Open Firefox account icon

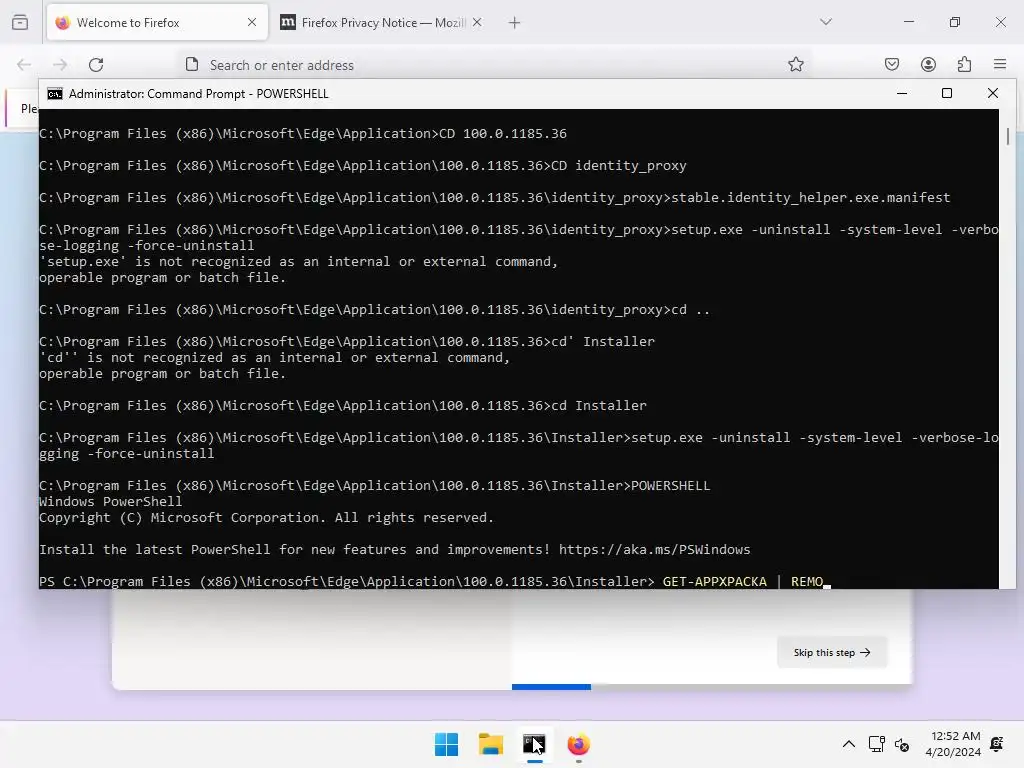coord(928,65)
